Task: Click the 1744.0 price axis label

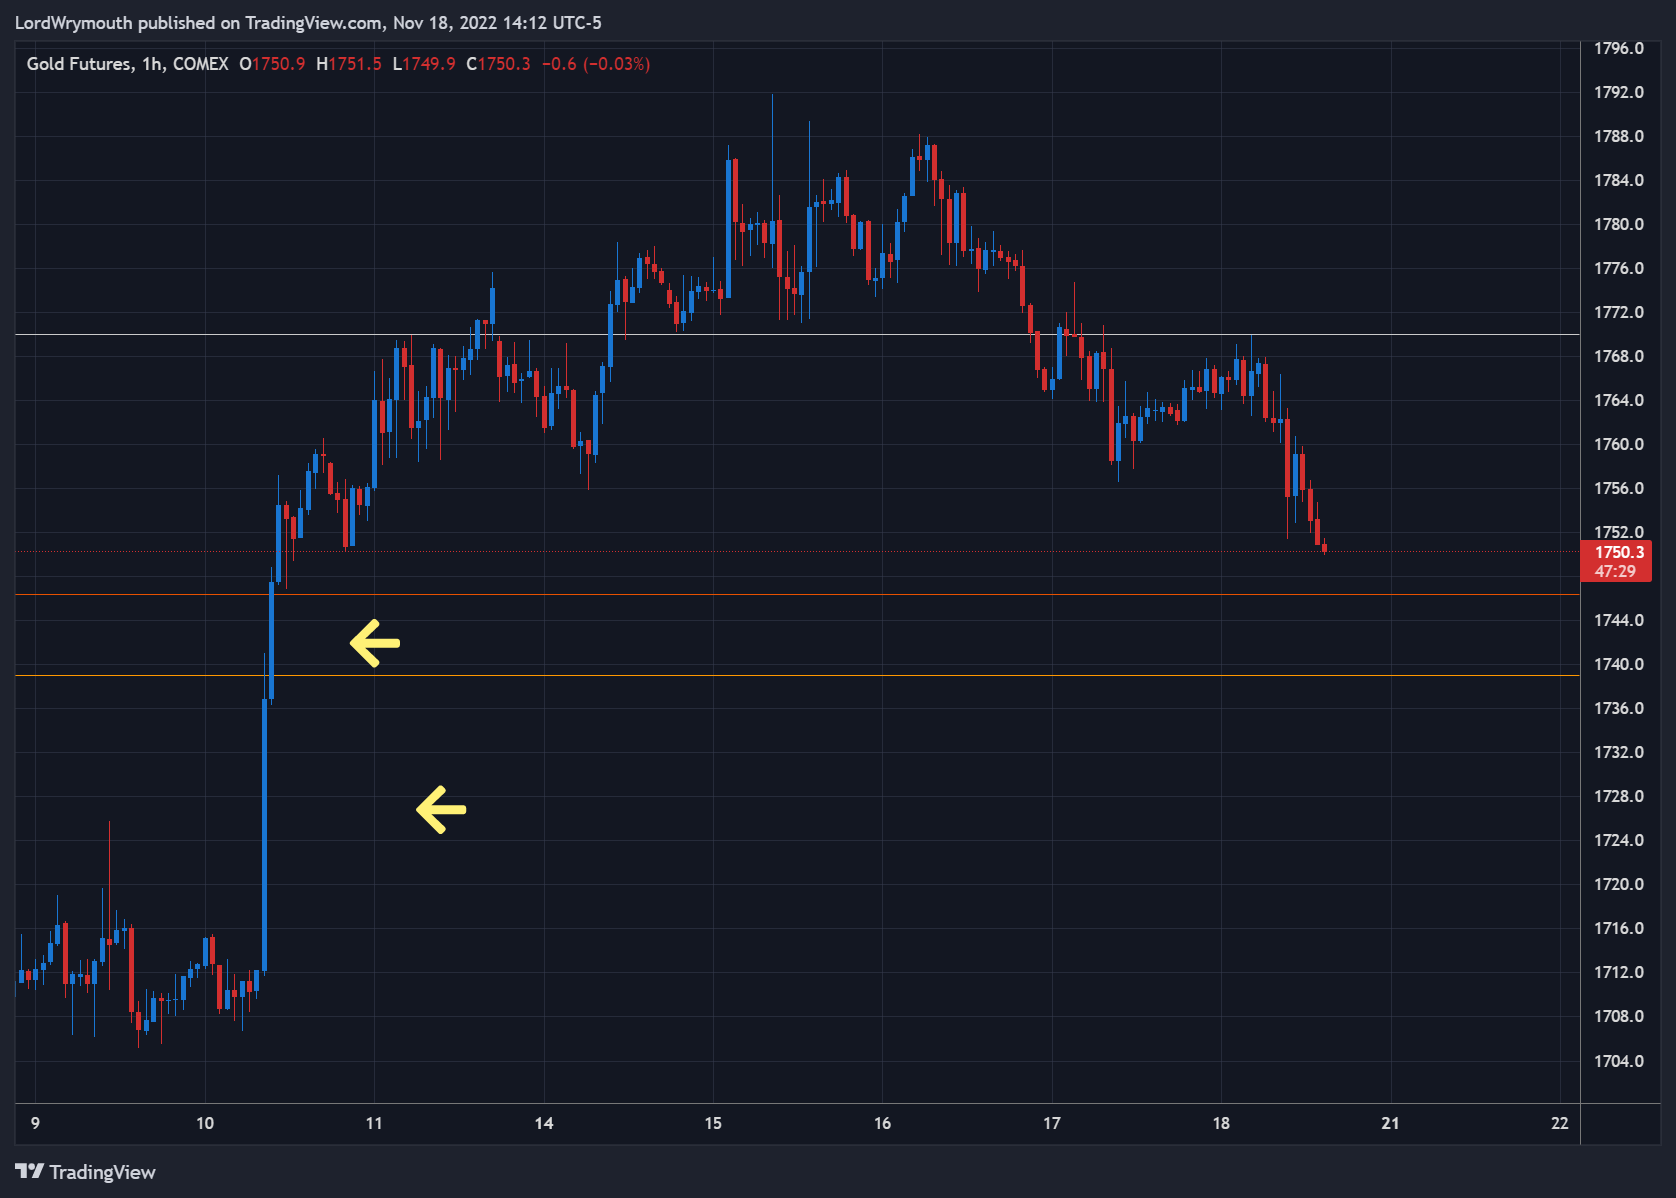Action: click(1618, 620)
